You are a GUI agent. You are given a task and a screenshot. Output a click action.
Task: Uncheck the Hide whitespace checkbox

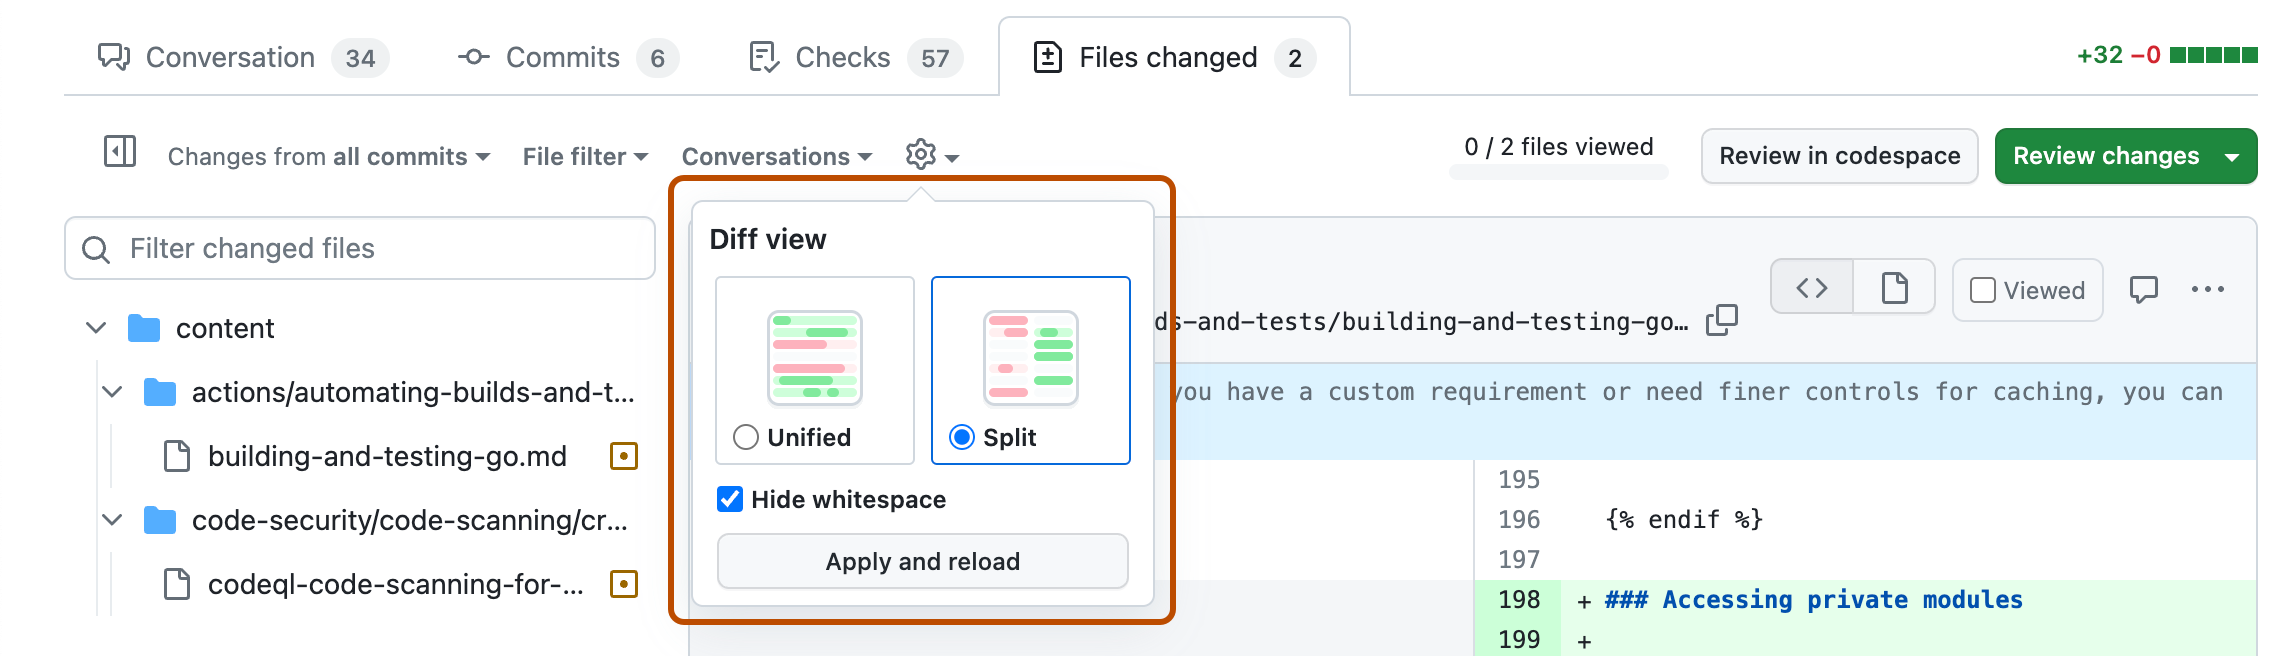730,499
